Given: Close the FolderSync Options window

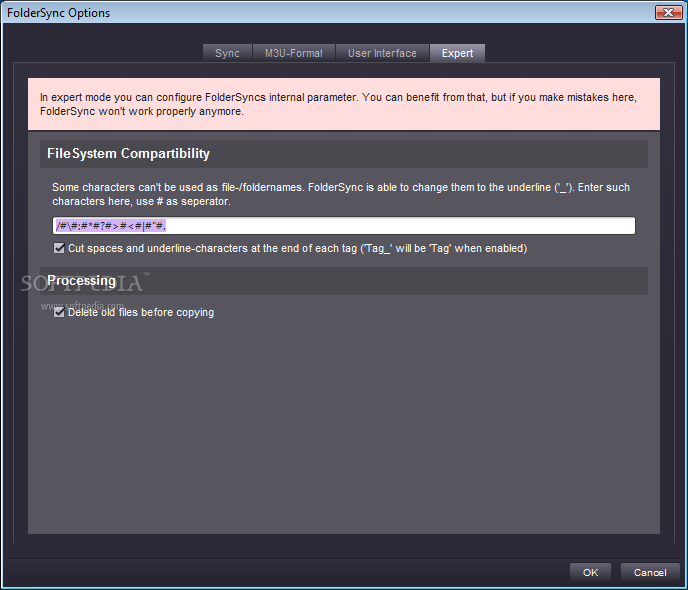Looking at the screenshot, I should (x=668, y=12).
